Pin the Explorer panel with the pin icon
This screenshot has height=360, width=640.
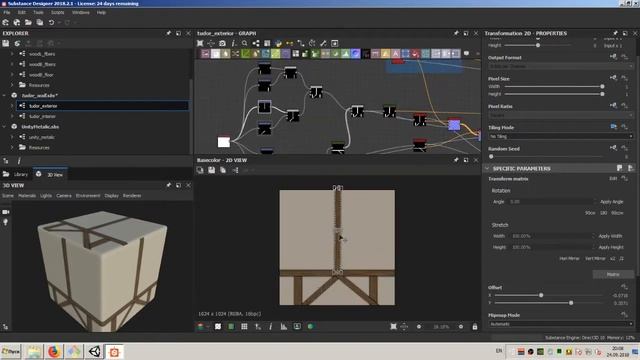pos(169,33)
